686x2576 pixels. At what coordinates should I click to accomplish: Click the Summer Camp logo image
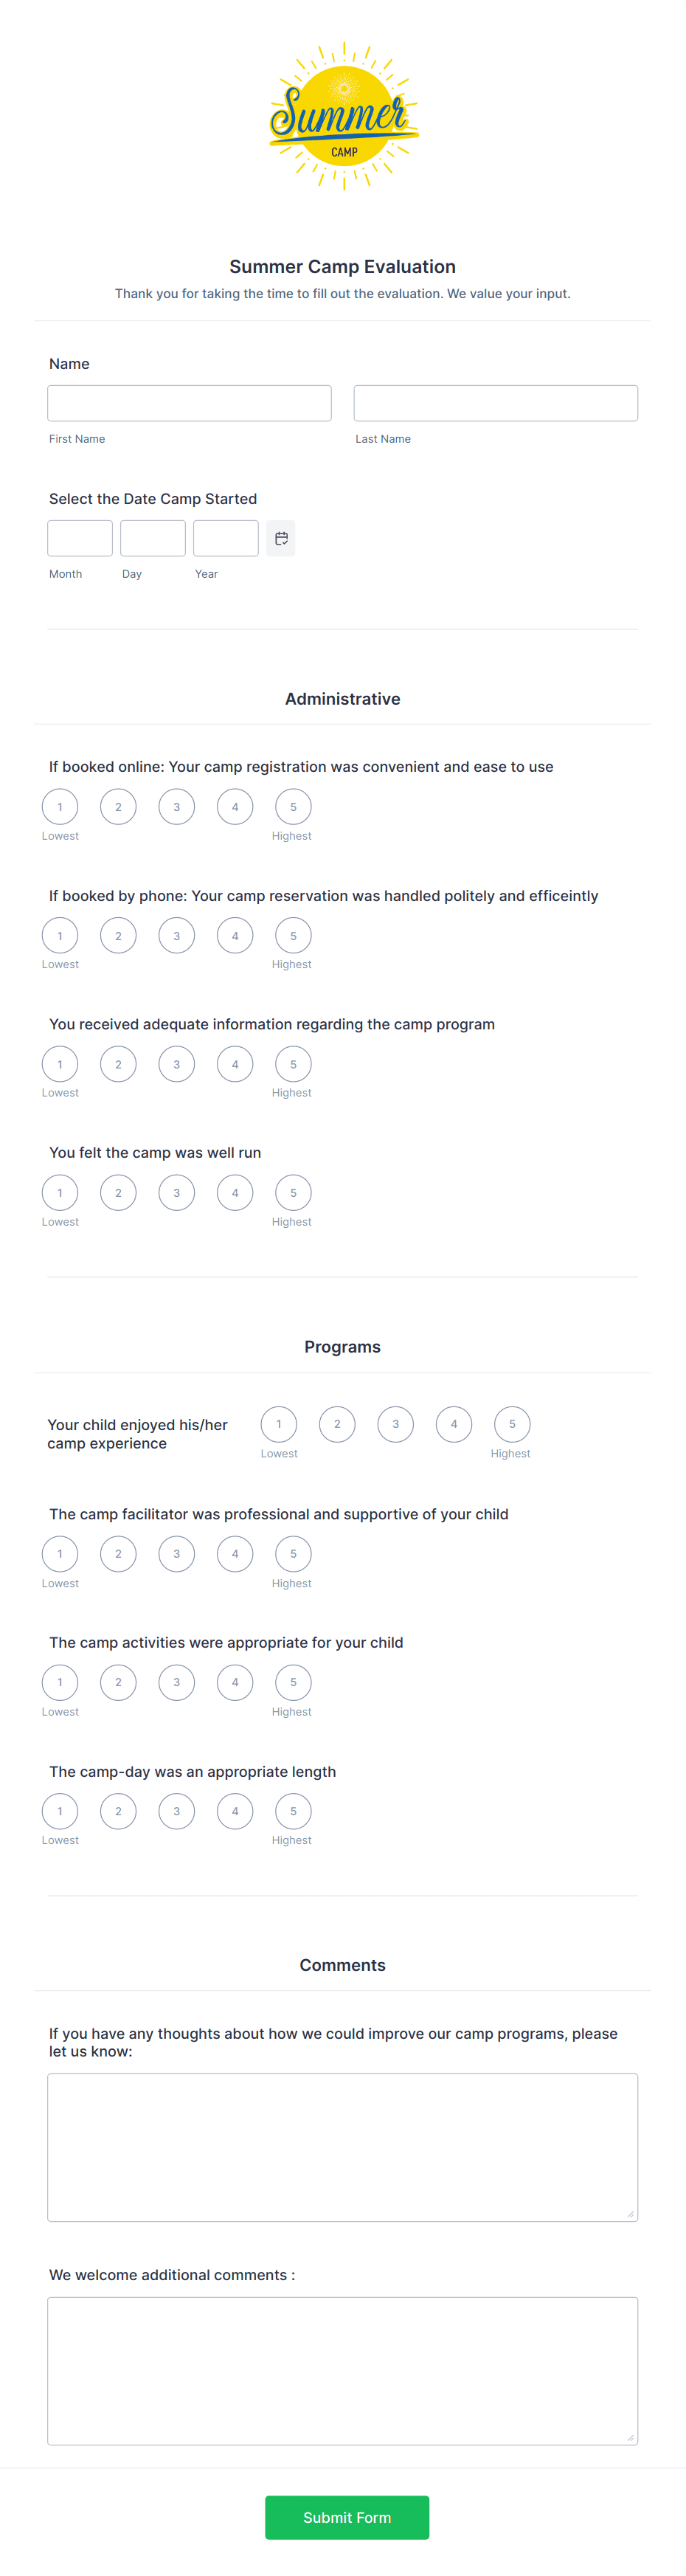pos(343,116)
